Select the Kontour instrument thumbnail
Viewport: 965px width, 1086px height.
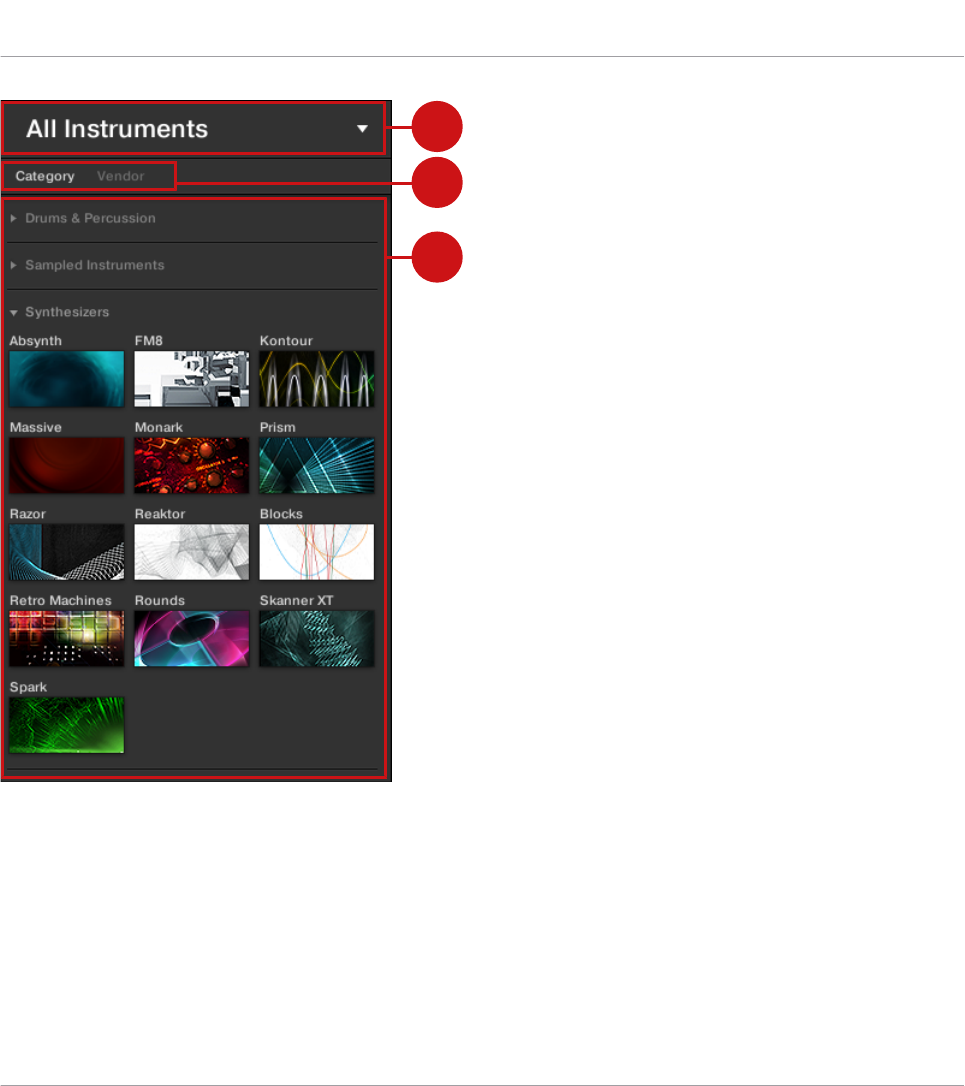click(317, 379)
